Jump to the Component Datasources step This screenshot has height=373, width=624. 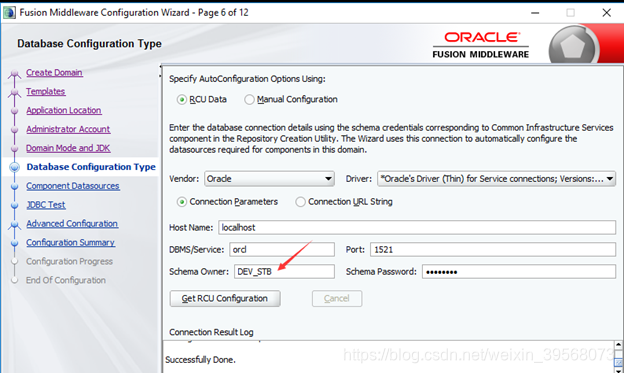73,186
